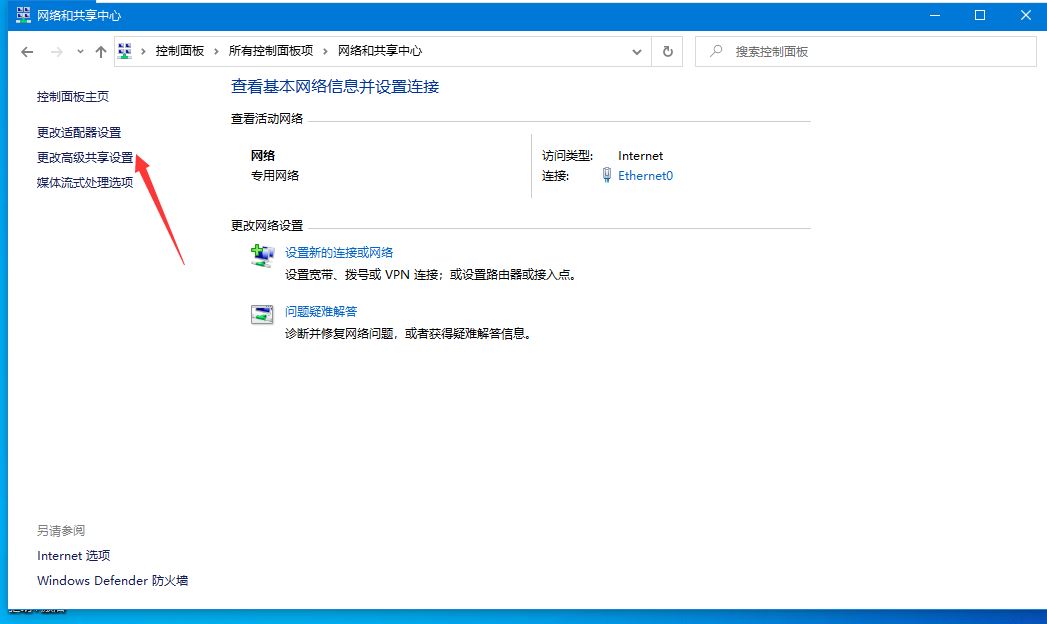
Task: Expand the recent locations chevron beside forward arrow
Action: (x=78, y=50)
